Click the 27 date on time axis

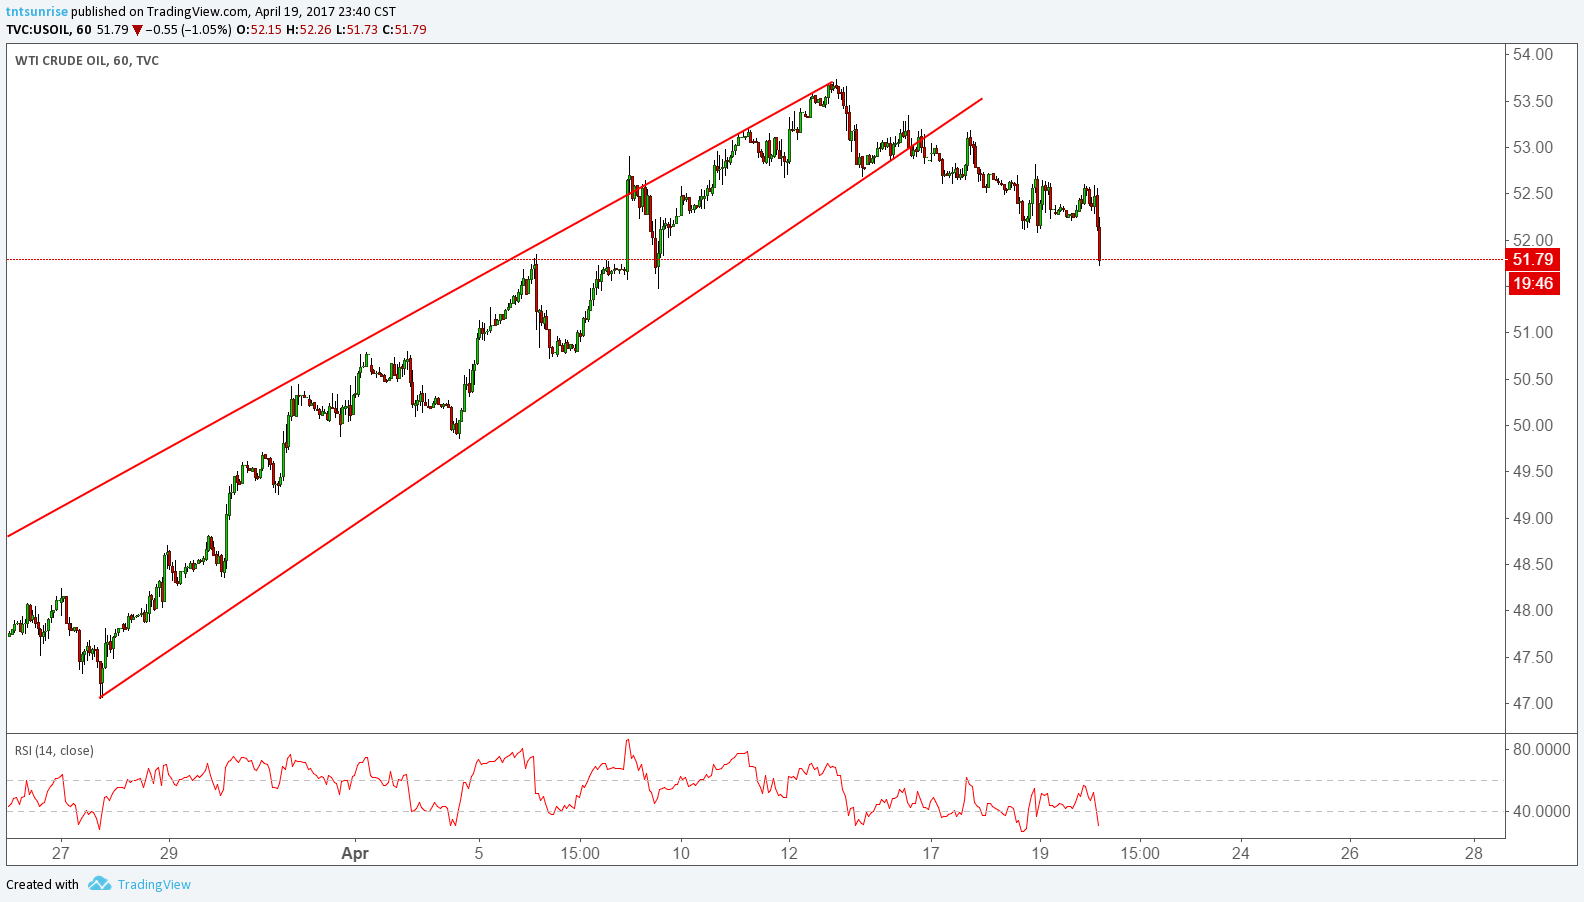coord(61,853)
